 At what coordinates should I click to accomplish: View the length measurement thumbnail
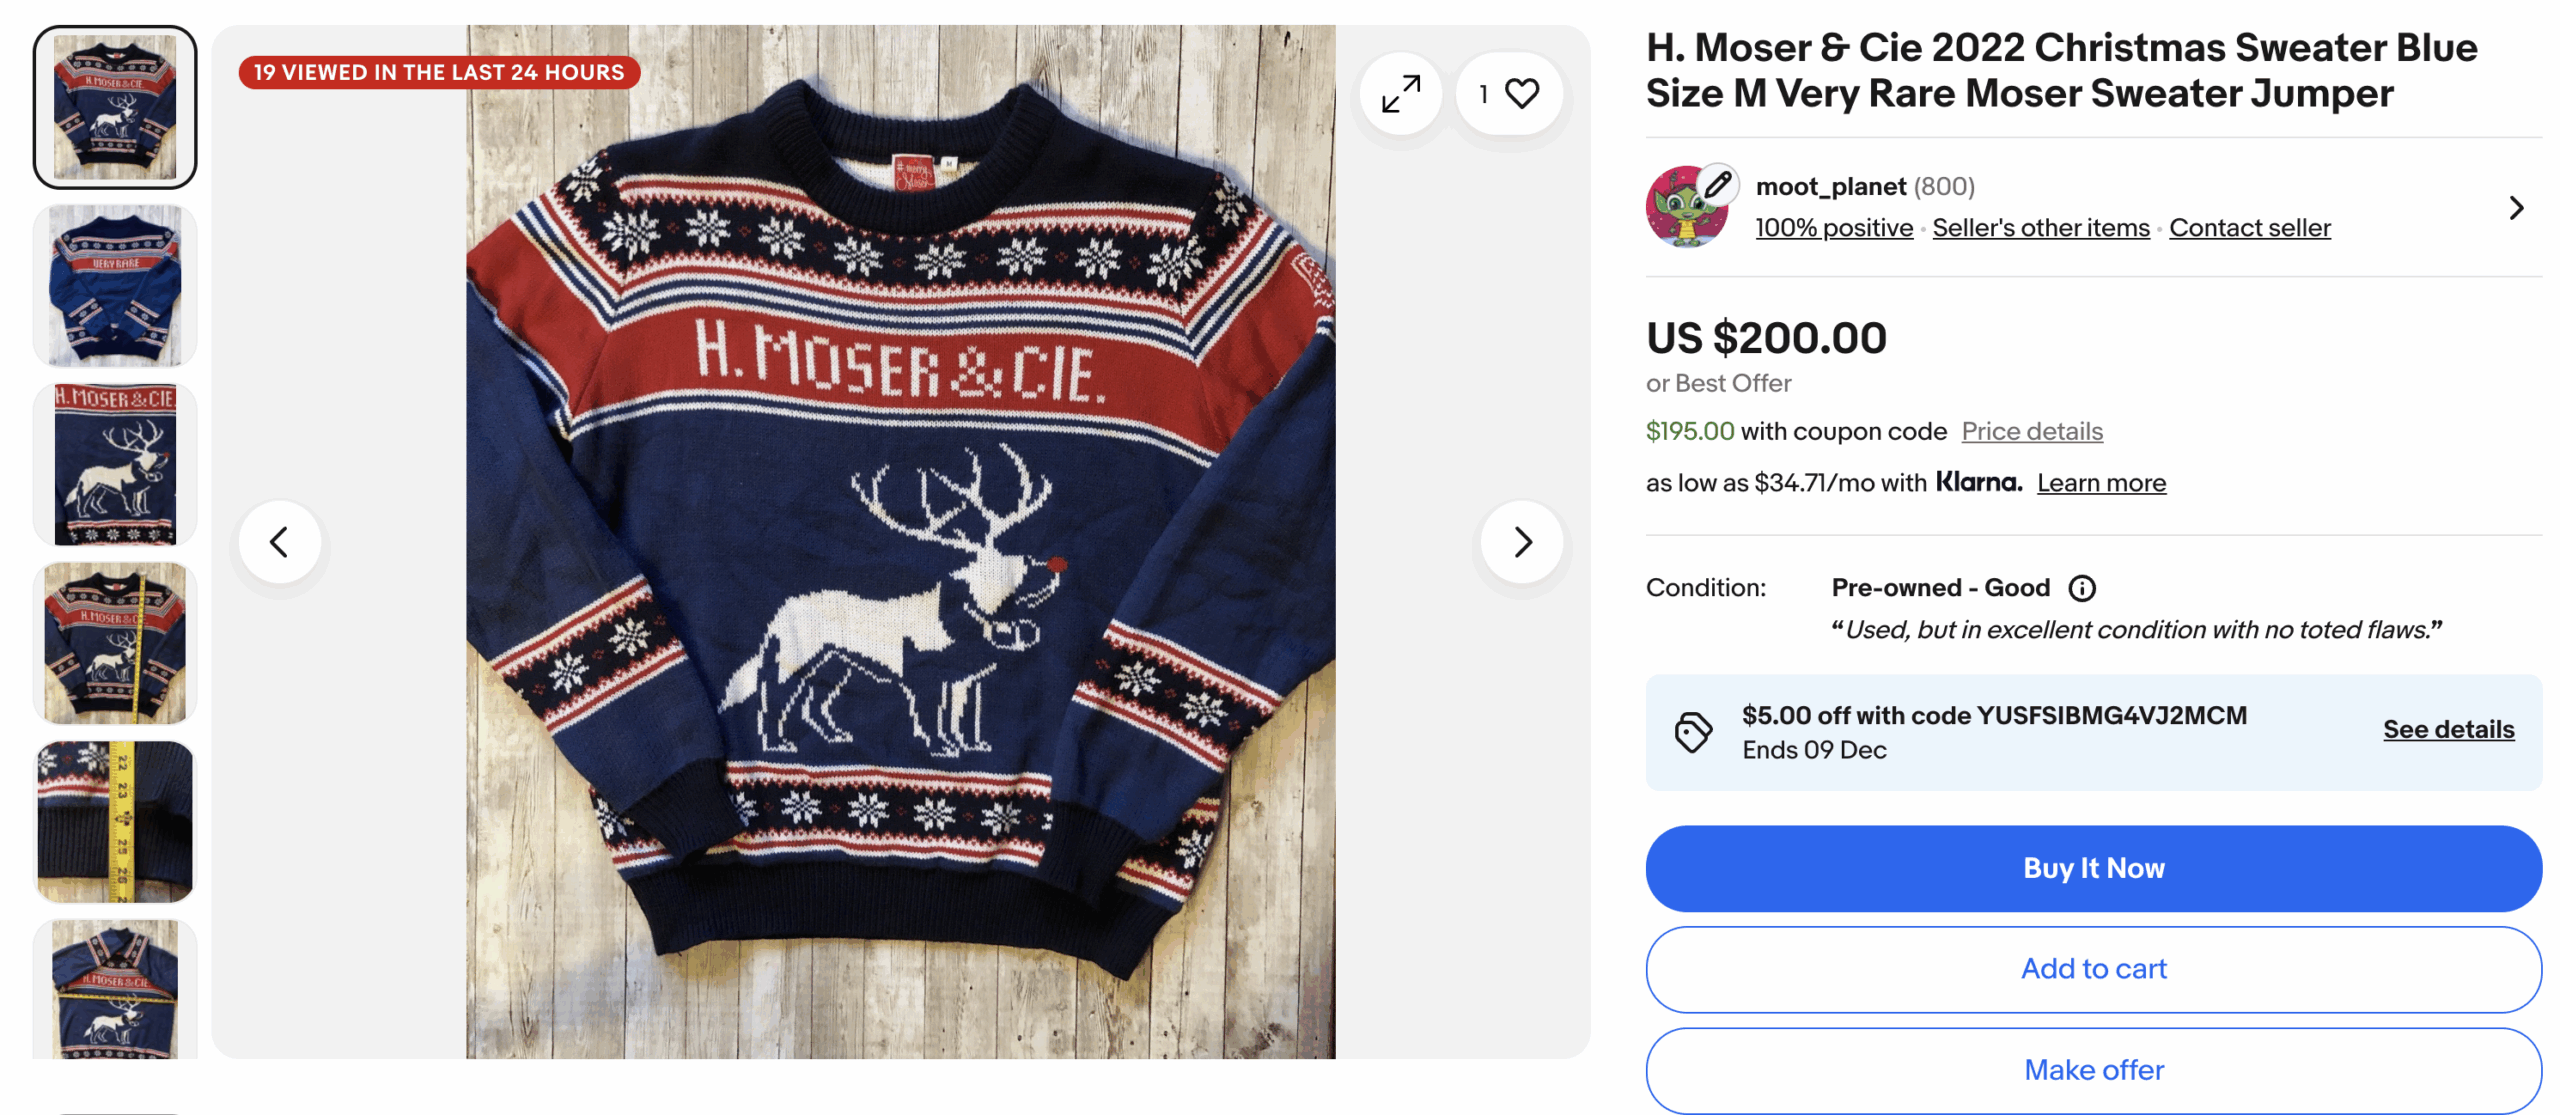pos(115,643)
